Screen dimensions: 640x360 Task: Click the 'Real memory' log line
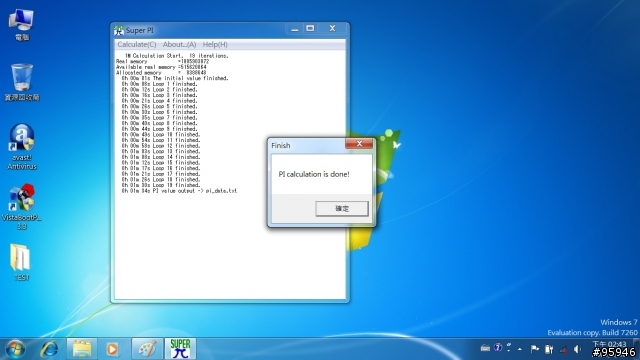pos(162,61)
